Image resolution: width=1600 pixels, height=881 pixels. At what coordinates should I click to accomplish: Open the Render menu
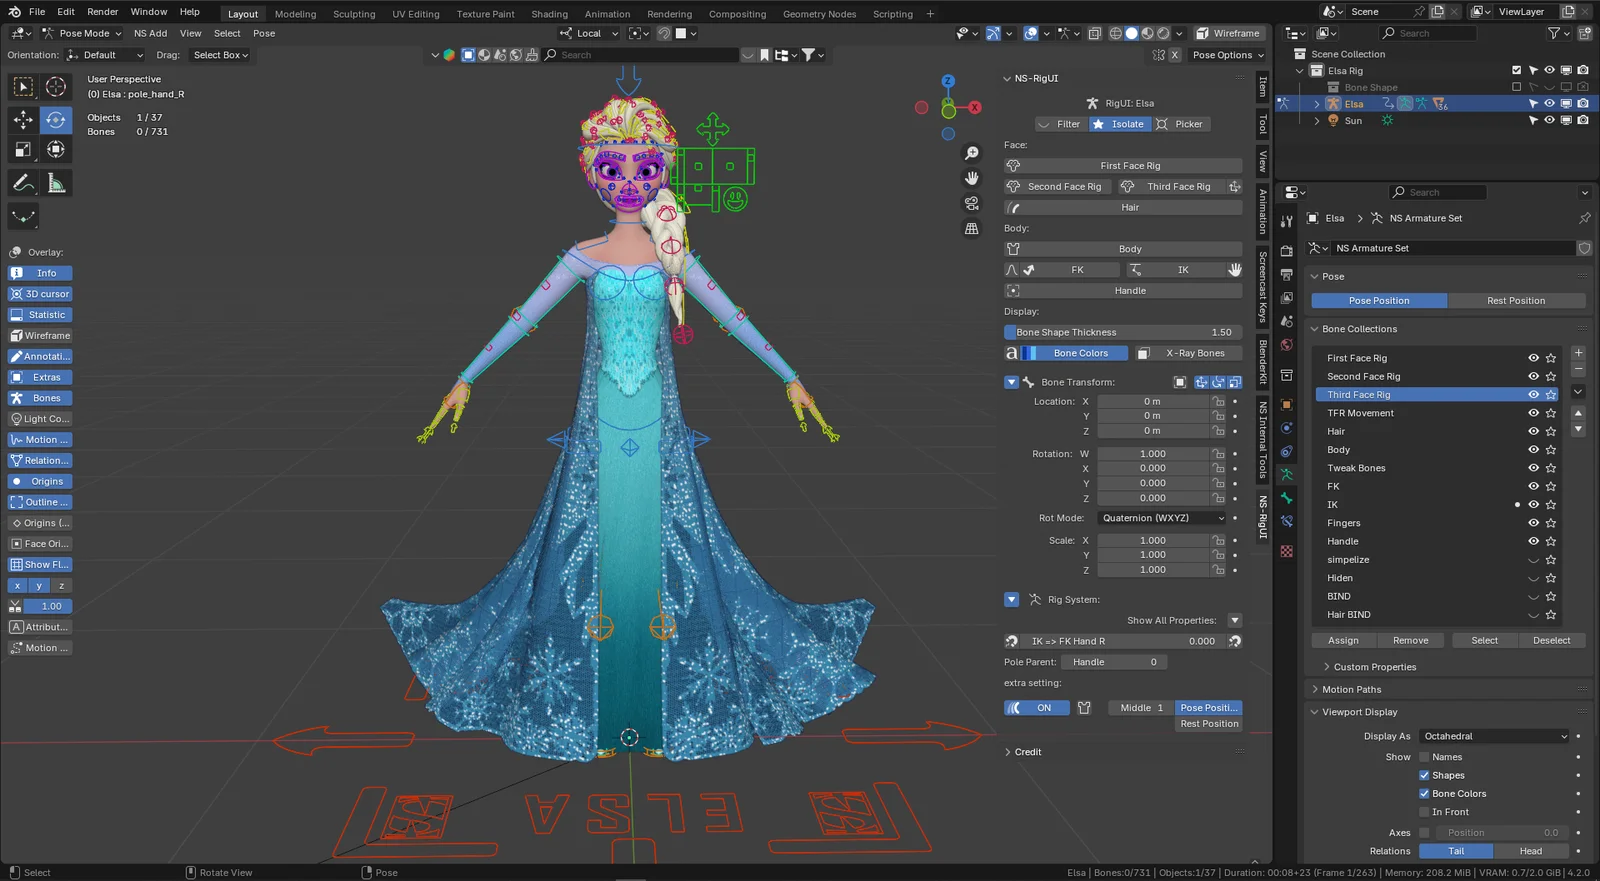point(103,12)
